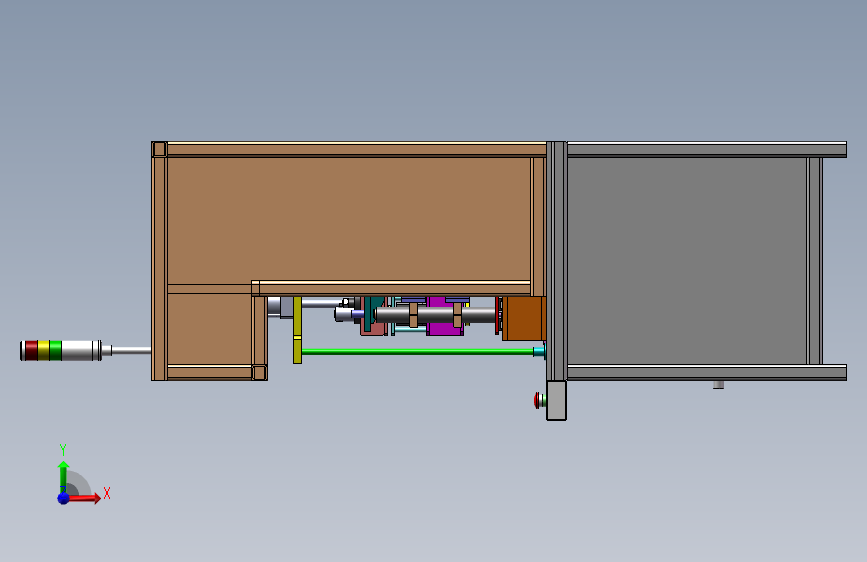This screenshot has height=562, width=867.
Task: Click the blue Z axis ball of triad
Action: coord(64,498)
